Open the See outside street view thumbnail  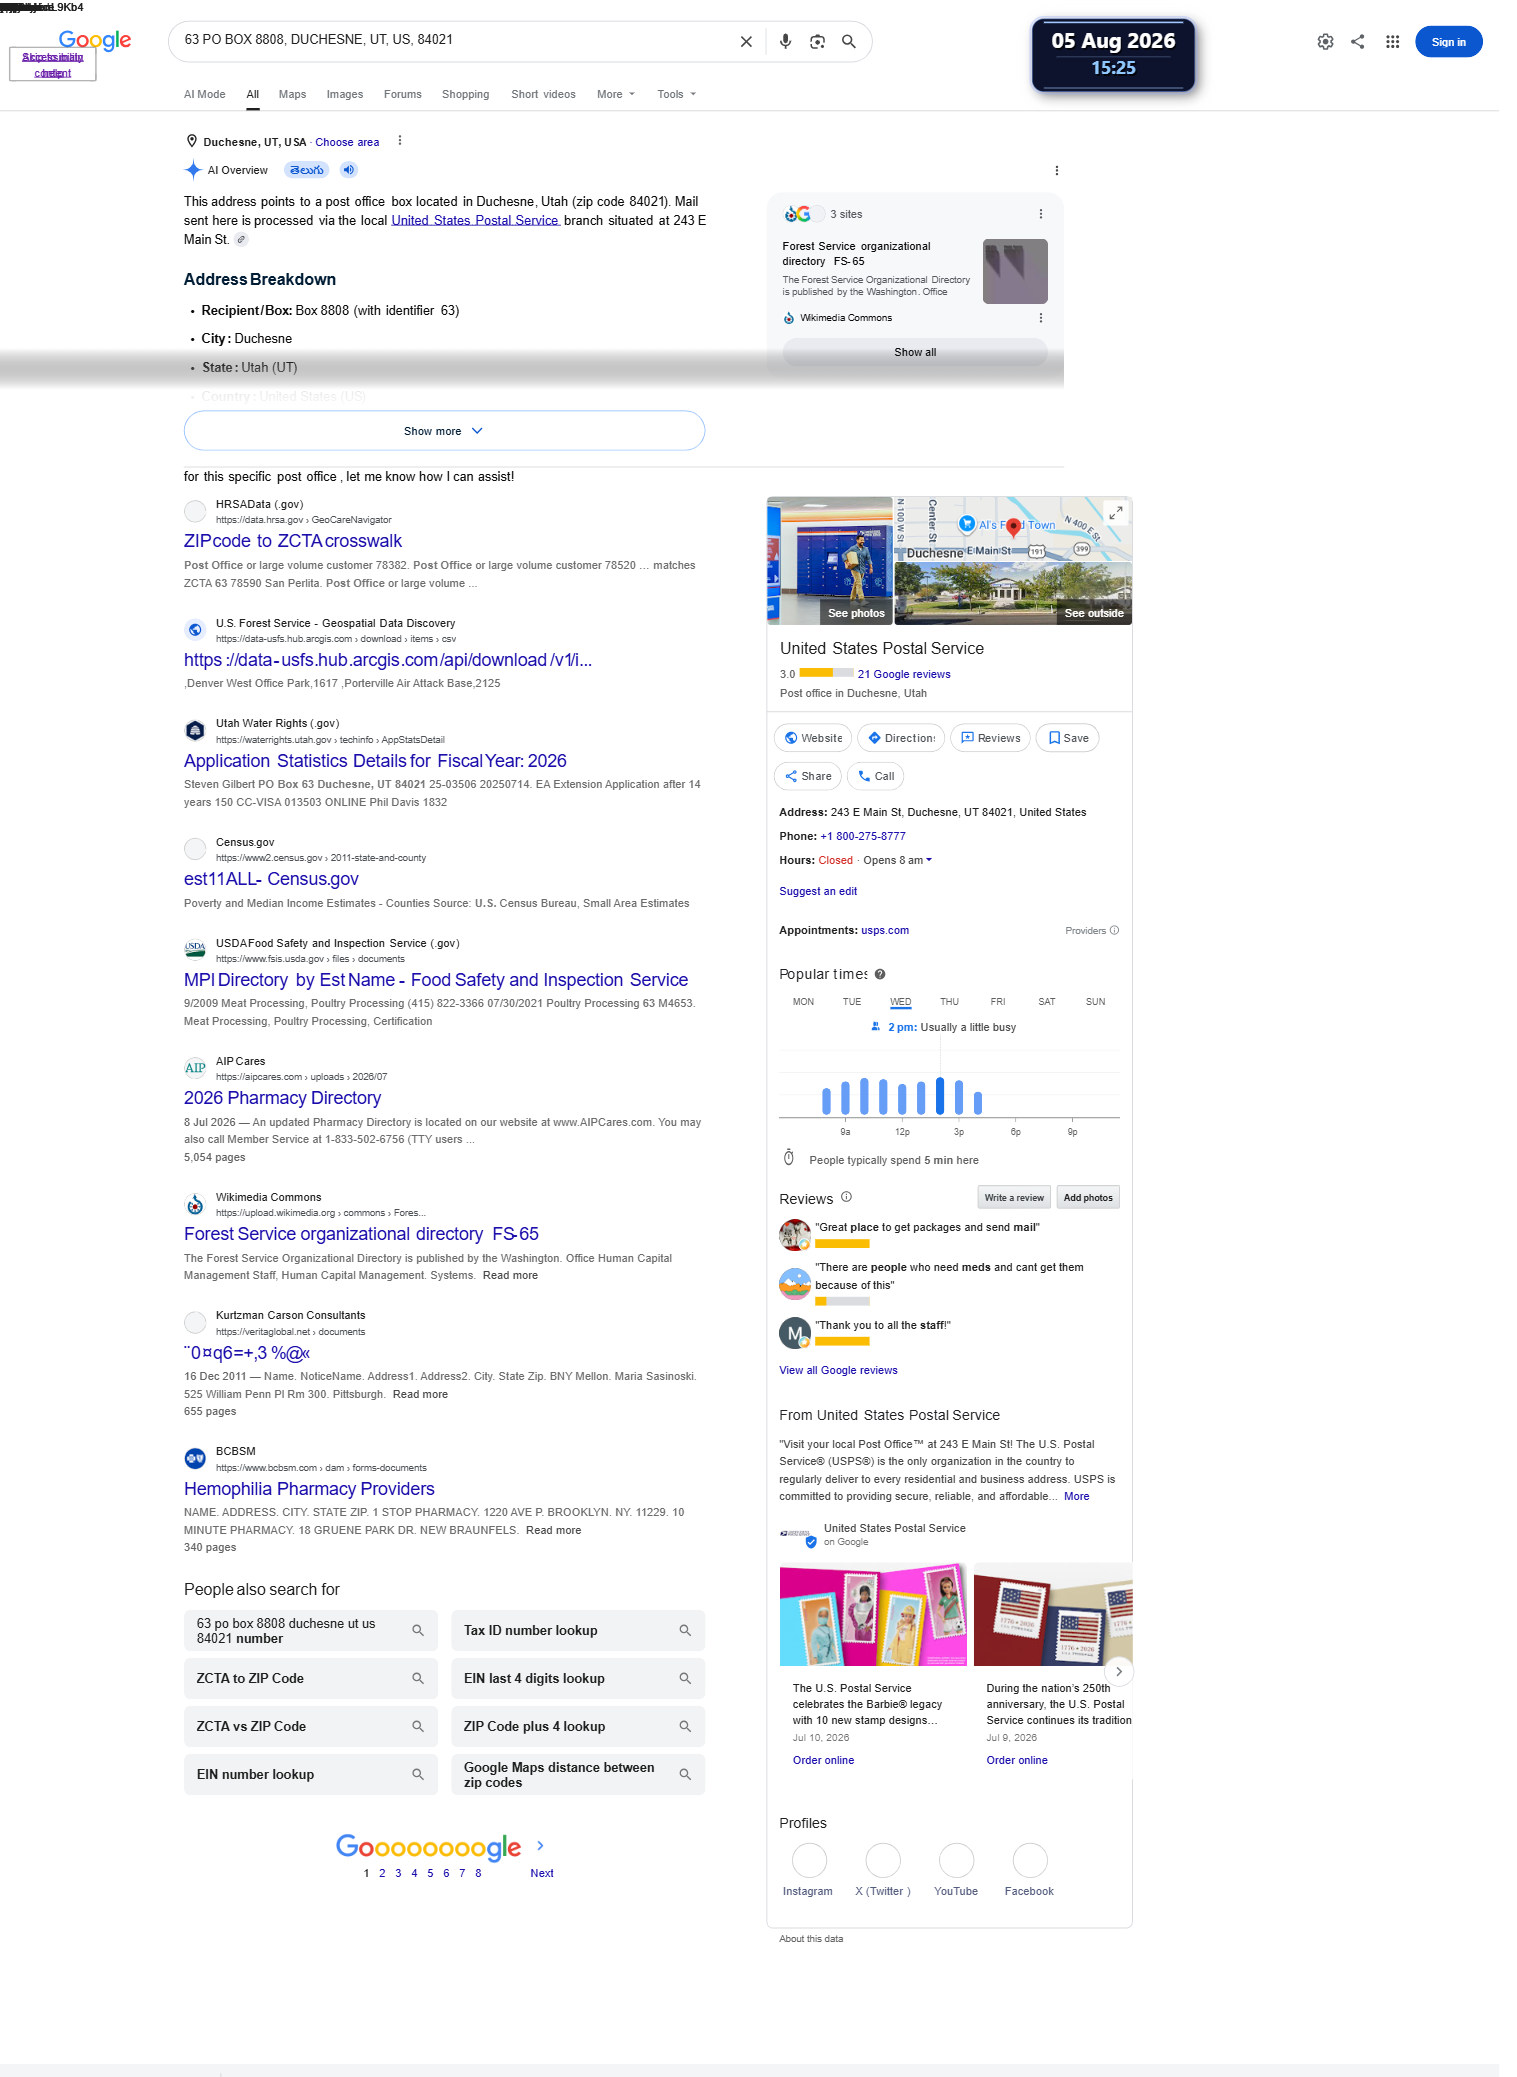tap(1013, 593)
